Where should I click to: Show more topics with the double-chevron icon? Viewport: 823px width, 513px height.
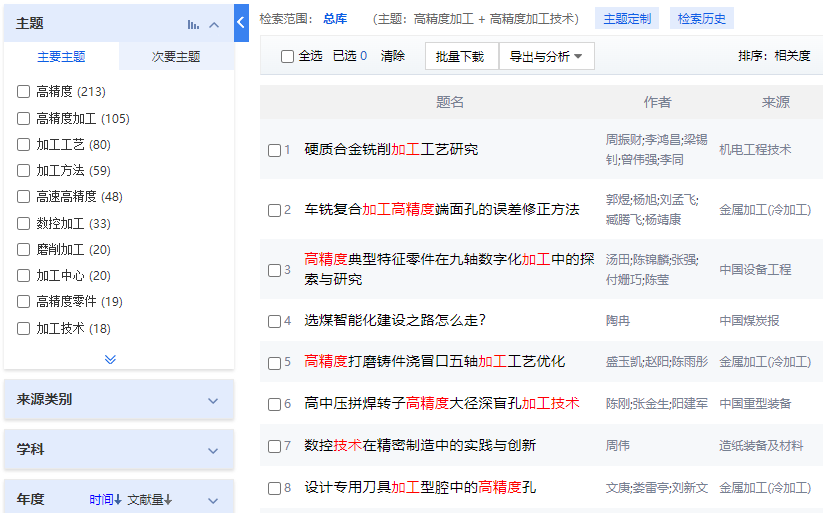click(110, 359)
